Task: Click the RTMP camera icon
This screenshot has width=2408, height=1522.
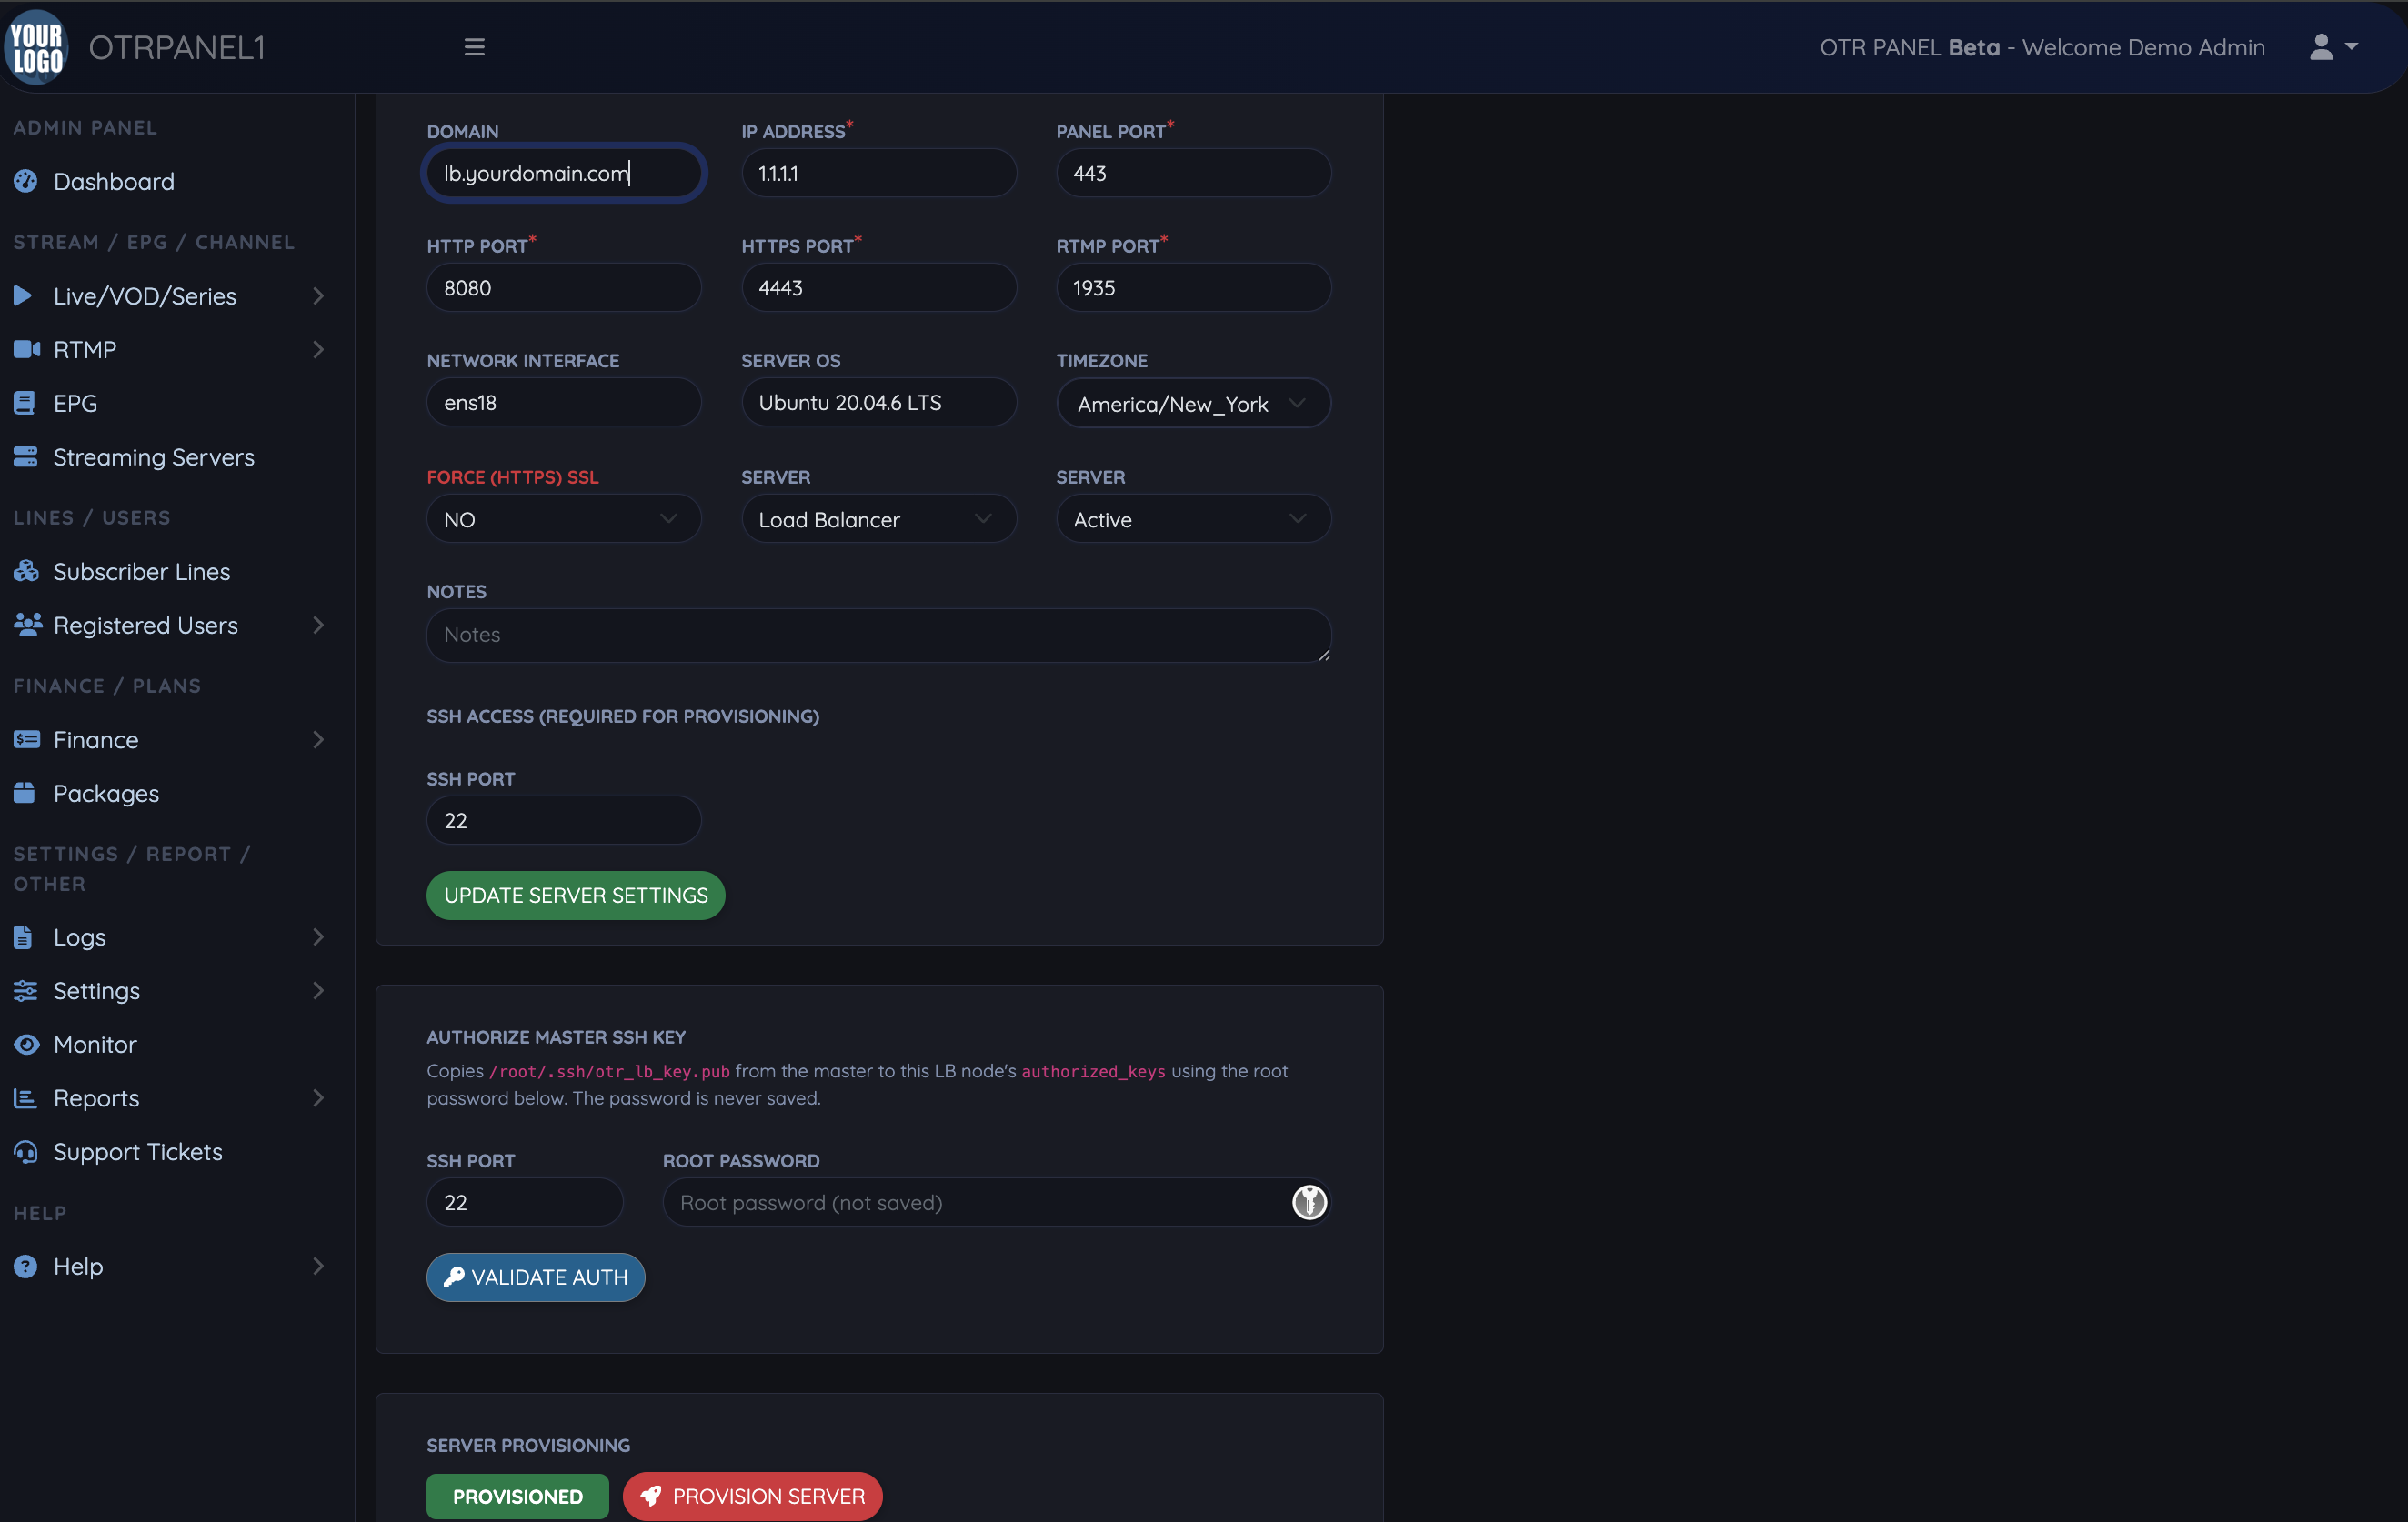Action: coord(27,349)
